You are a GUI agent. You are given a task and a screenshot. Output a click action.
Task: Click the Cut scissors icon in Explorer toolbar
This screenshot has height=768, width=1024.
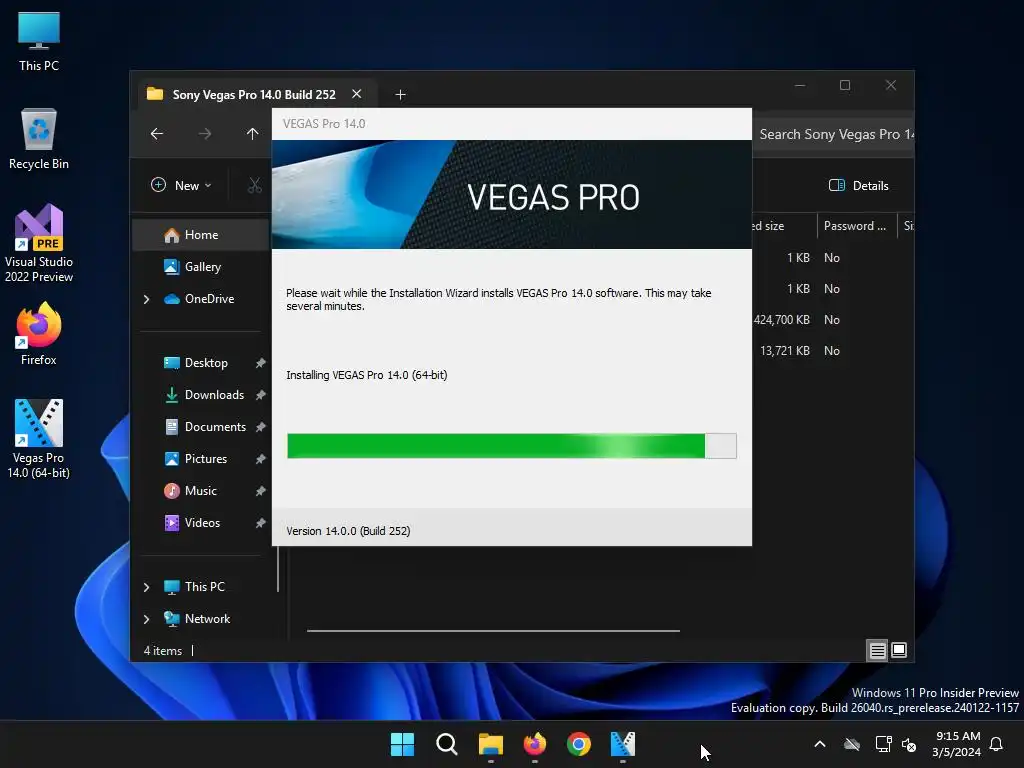255,185
